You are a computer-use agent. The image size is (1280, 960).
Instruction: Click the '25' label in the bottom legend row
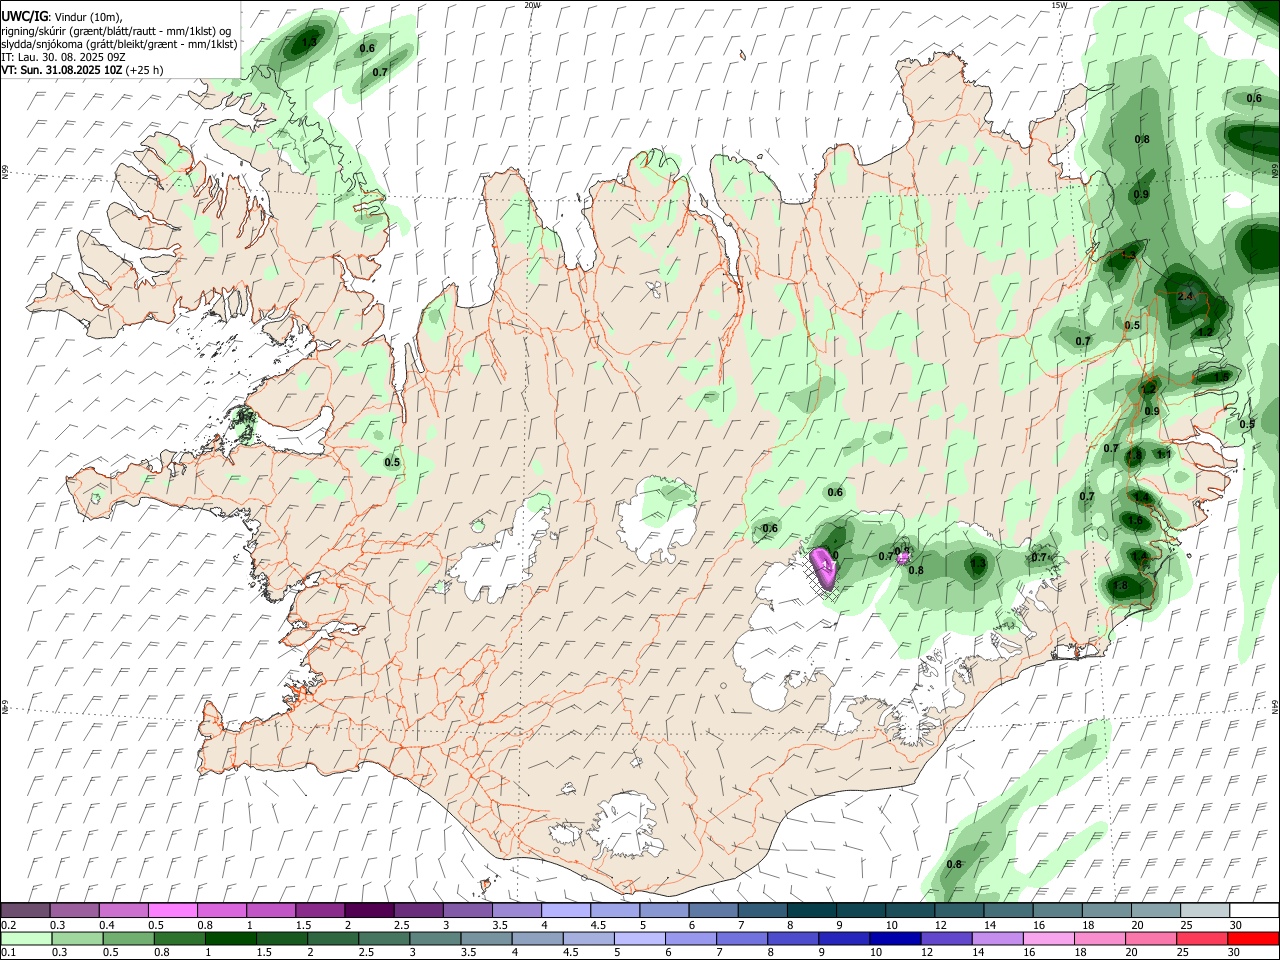point(1181,953)
